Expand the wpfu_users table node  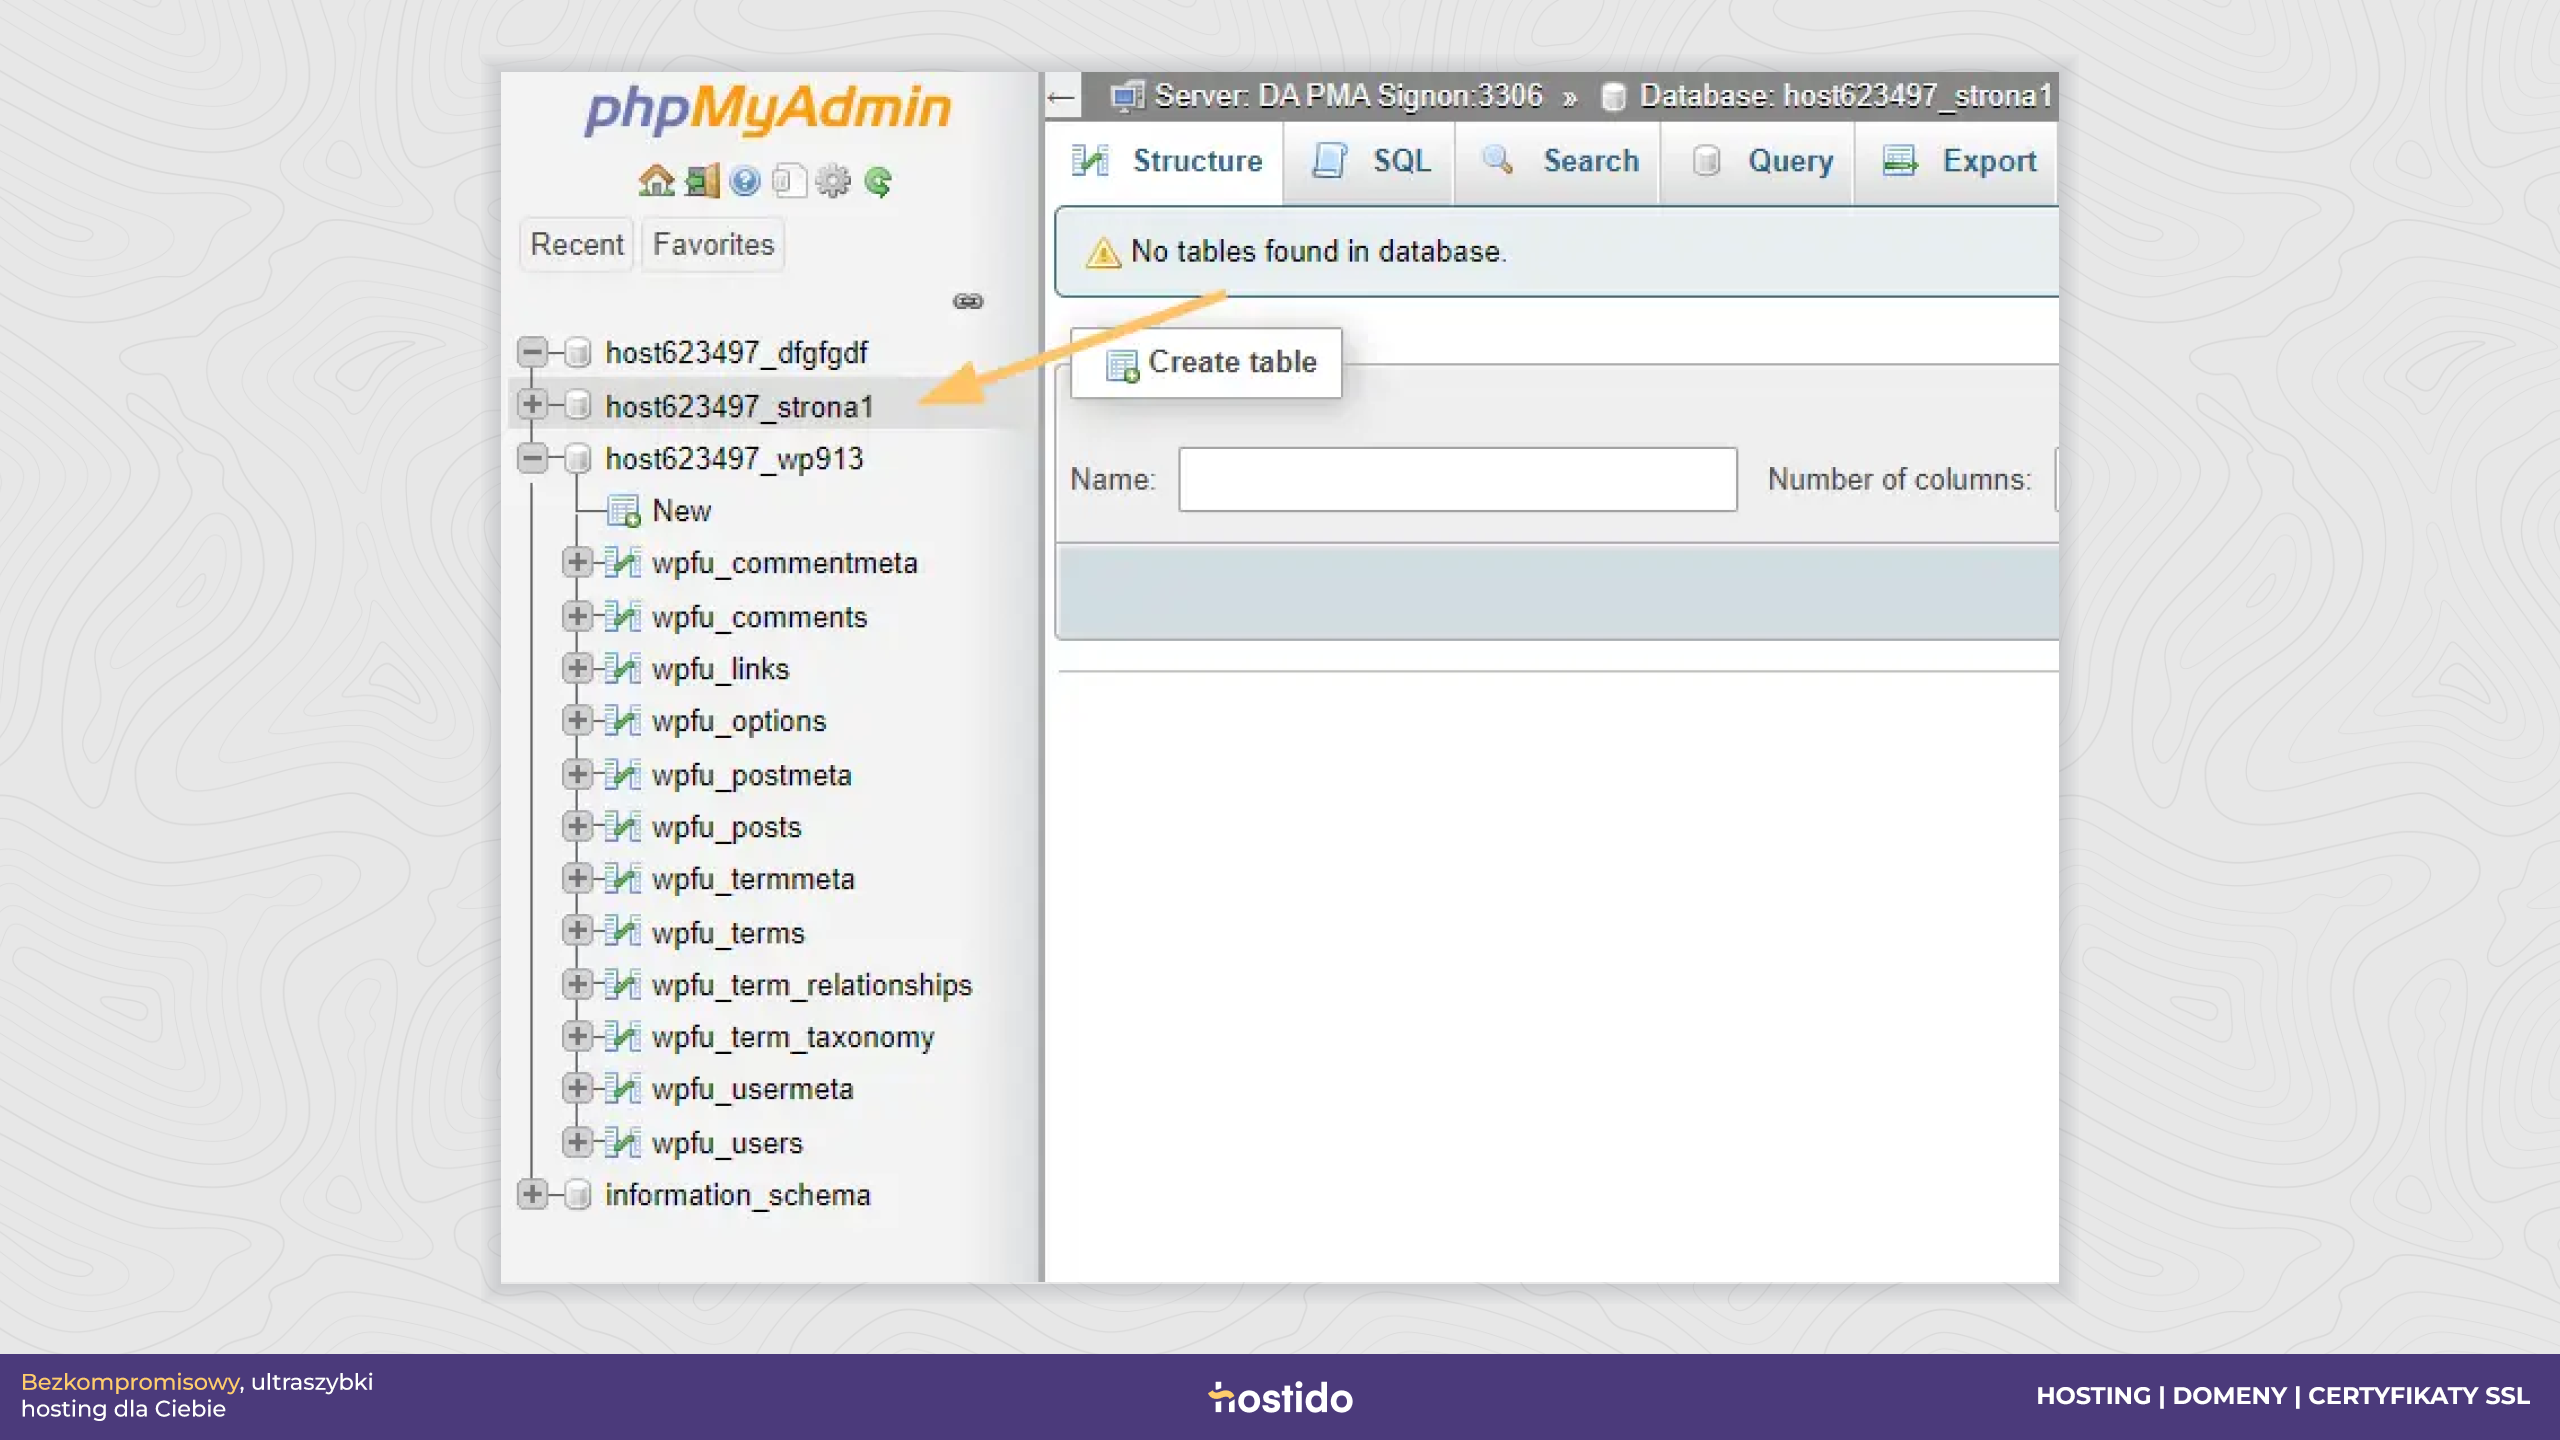[x=576, y=1141]
